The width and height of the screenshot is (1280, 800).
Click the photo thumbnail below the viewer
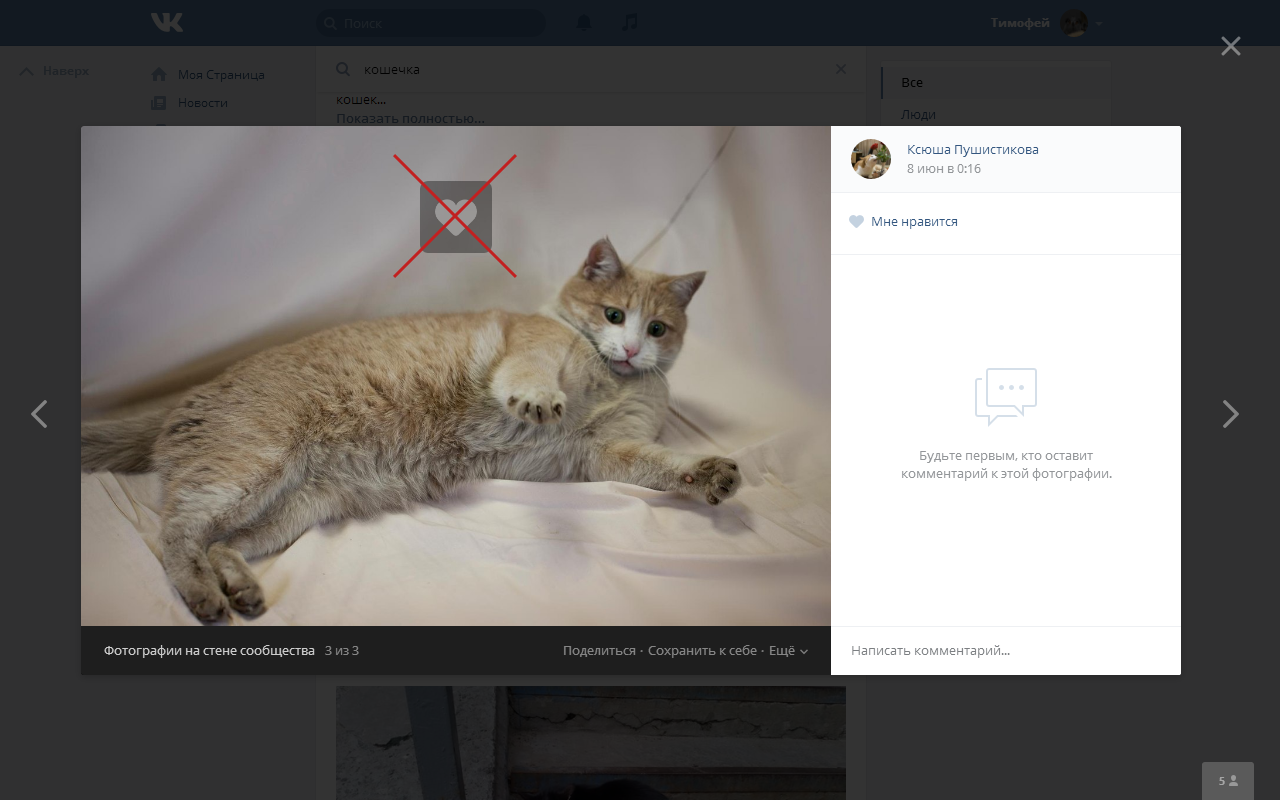click(591, 743)
